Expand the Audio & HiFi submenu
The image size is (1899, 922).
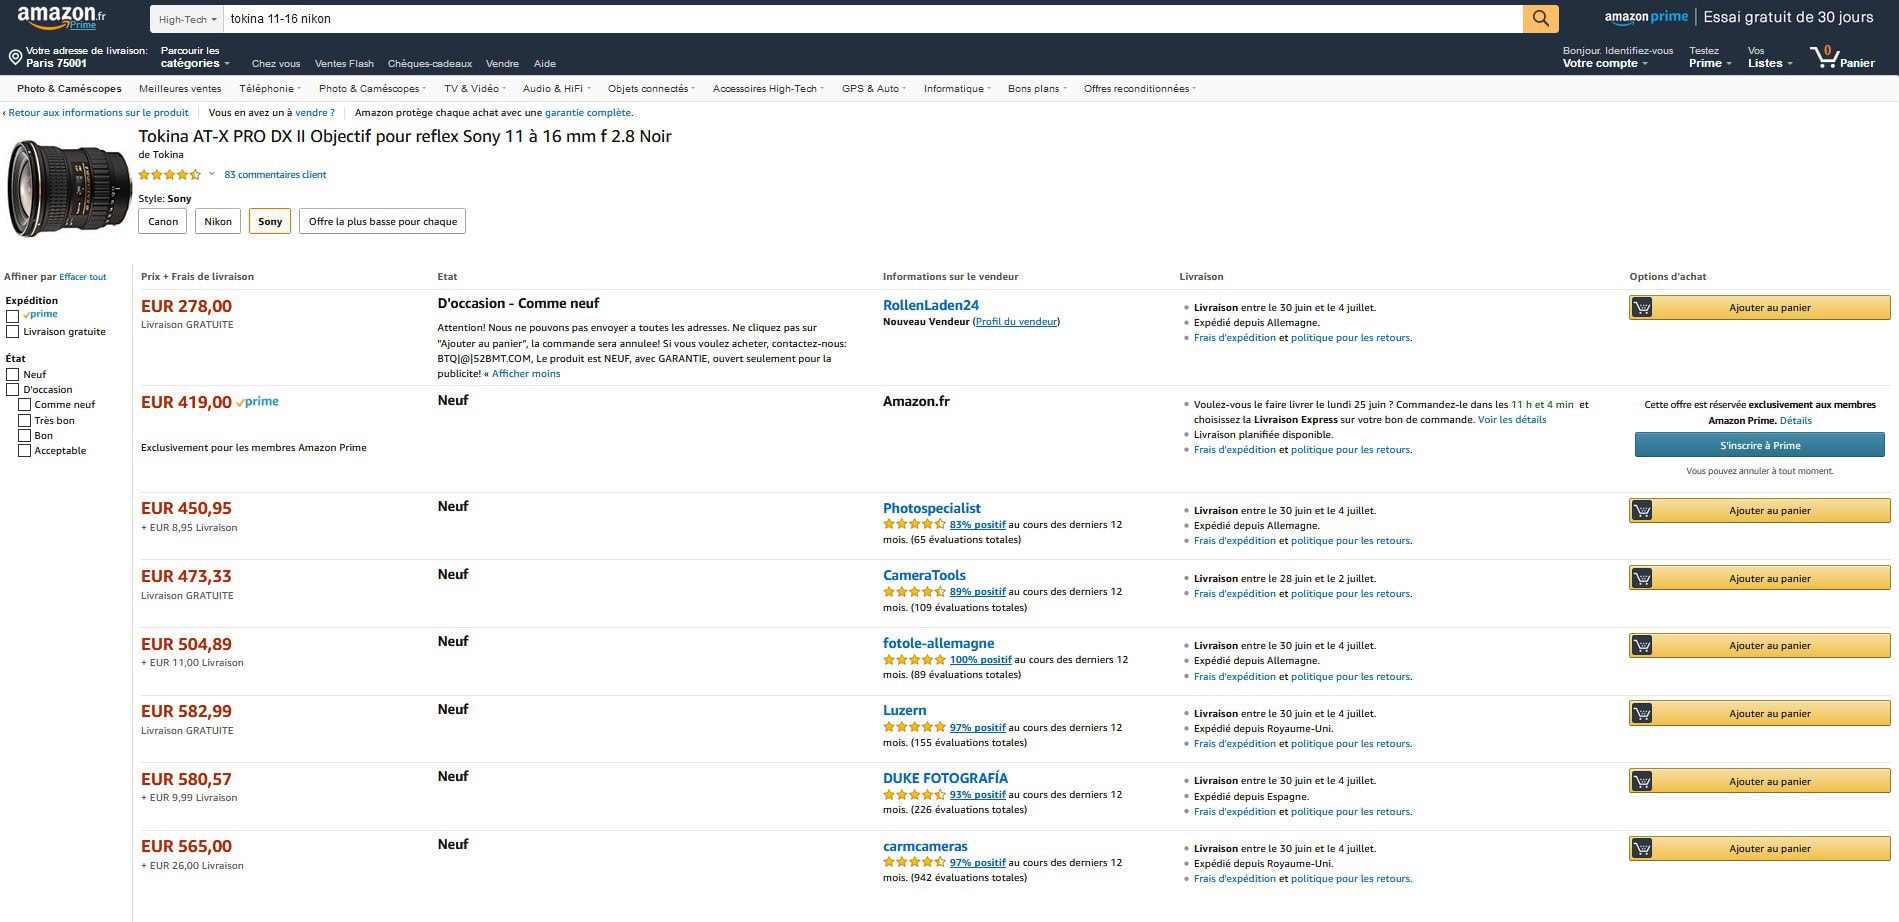tap(557, 89)
